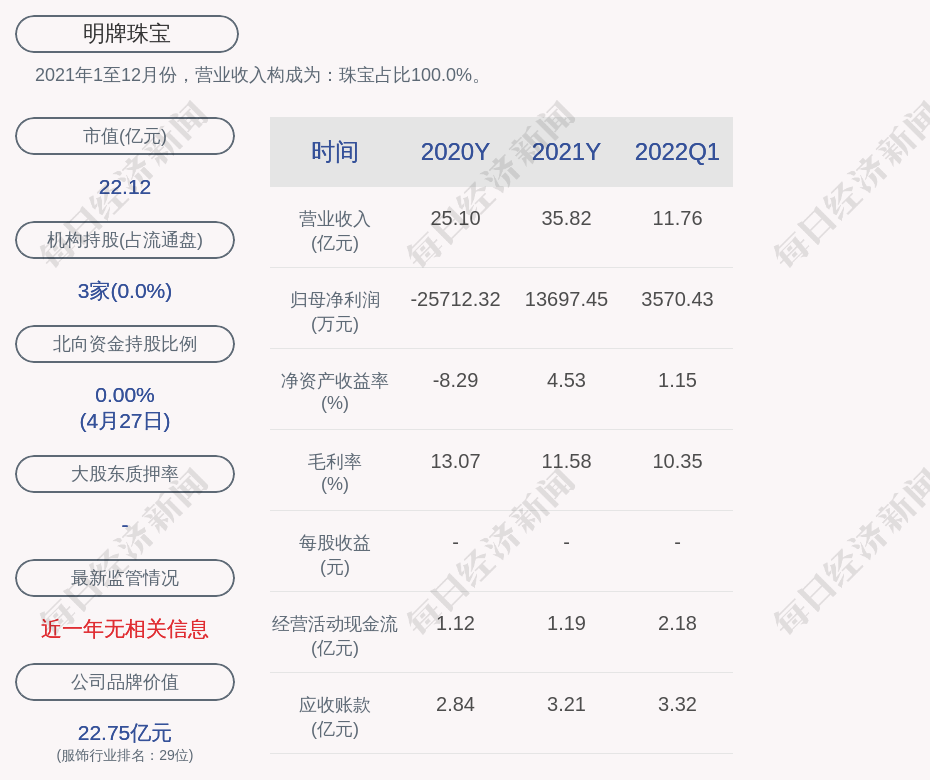The width and height of the screenshot is (930, 780).
Task: Click the 公司品牌价值 pill
Action: click(125, 682)
